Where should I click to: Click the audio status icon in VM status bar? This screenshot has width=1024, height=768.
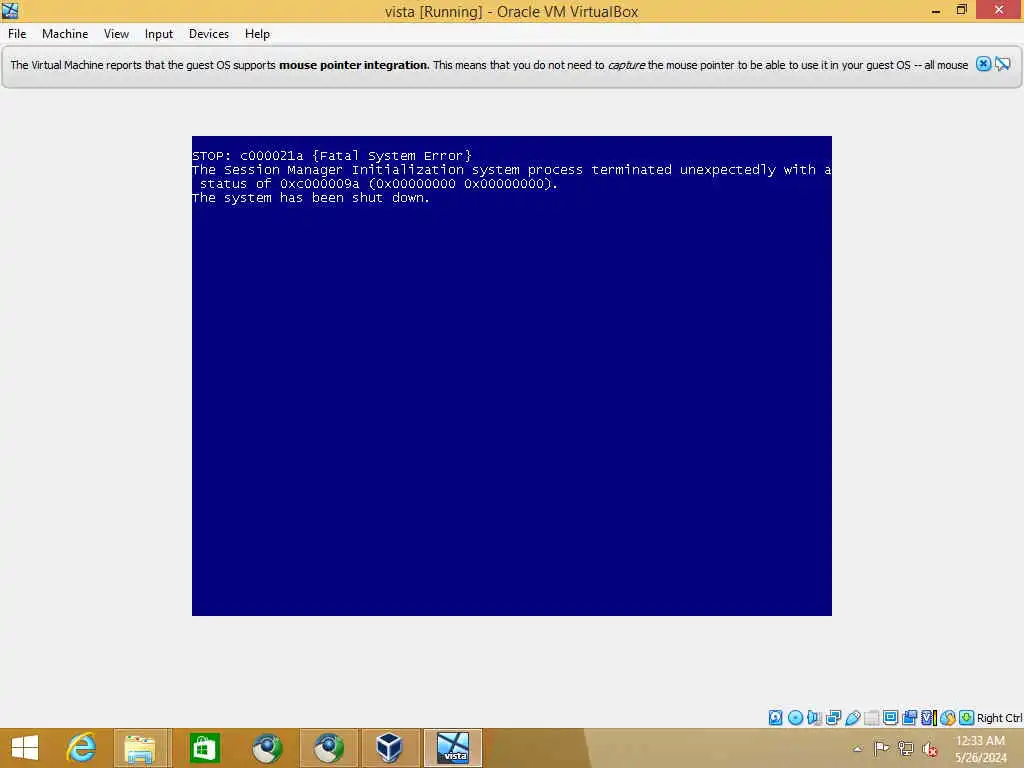(814, 718)
